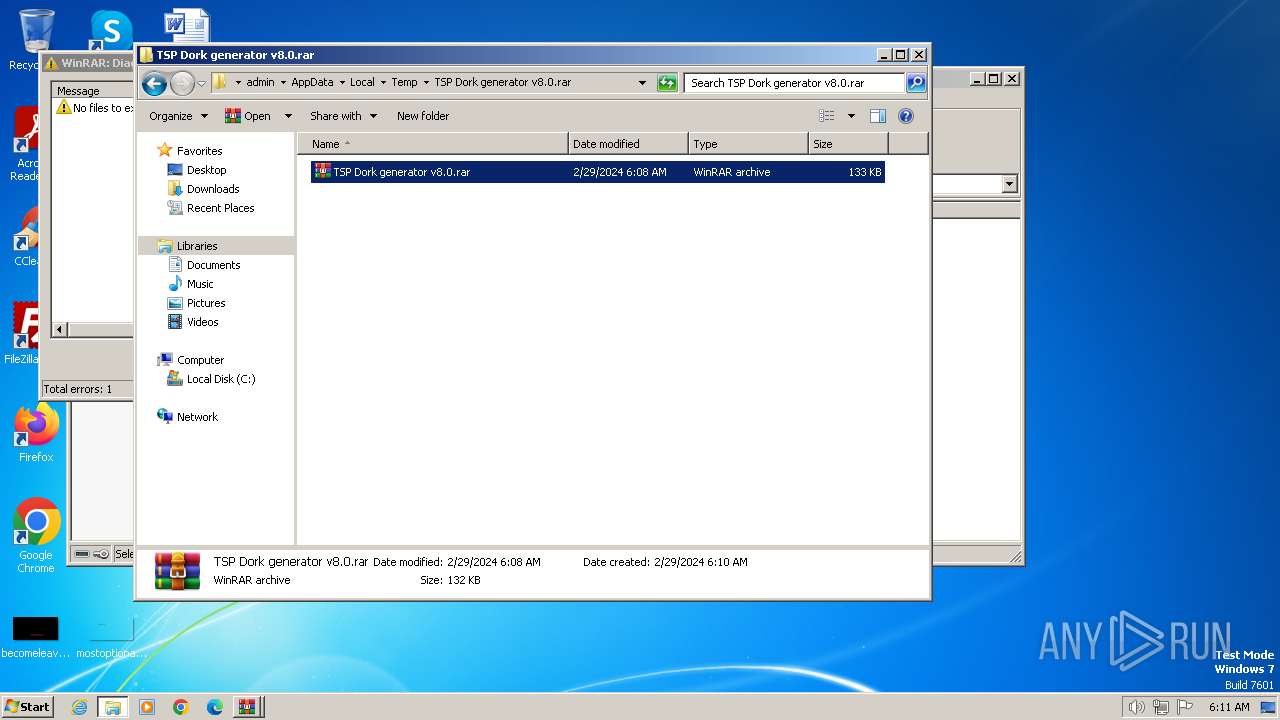Open Local Disk (C:)
1280x720 pixels.
220,379
